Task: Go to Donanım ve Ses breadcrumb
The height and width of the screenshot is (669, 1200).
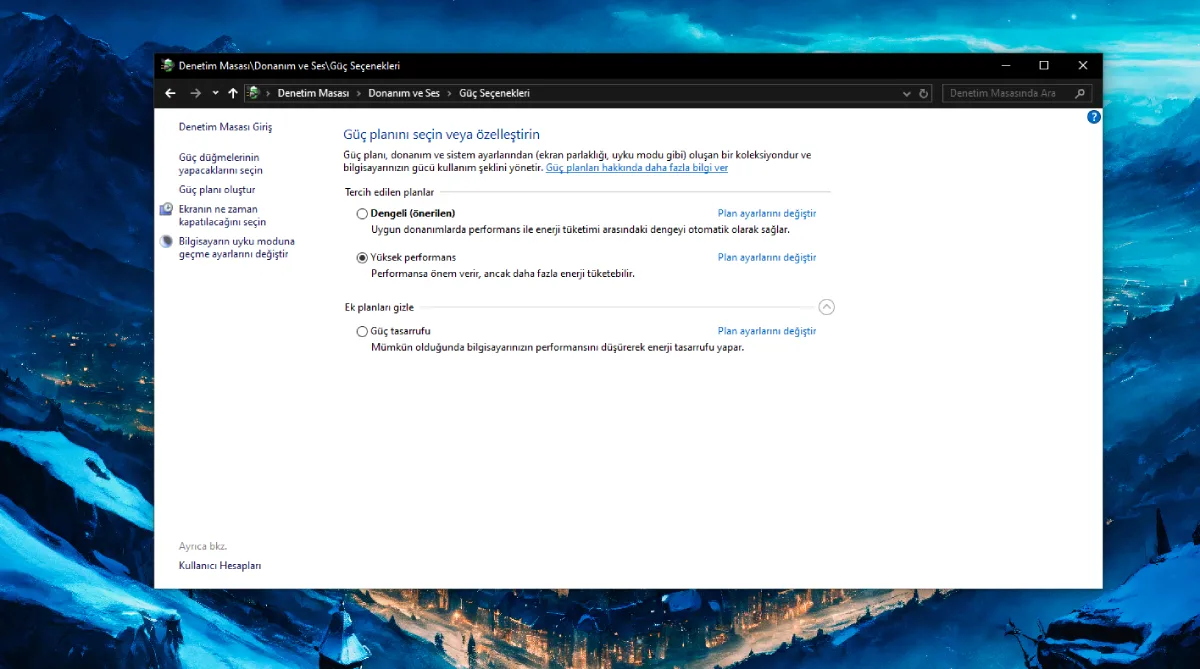Action: 403,93
